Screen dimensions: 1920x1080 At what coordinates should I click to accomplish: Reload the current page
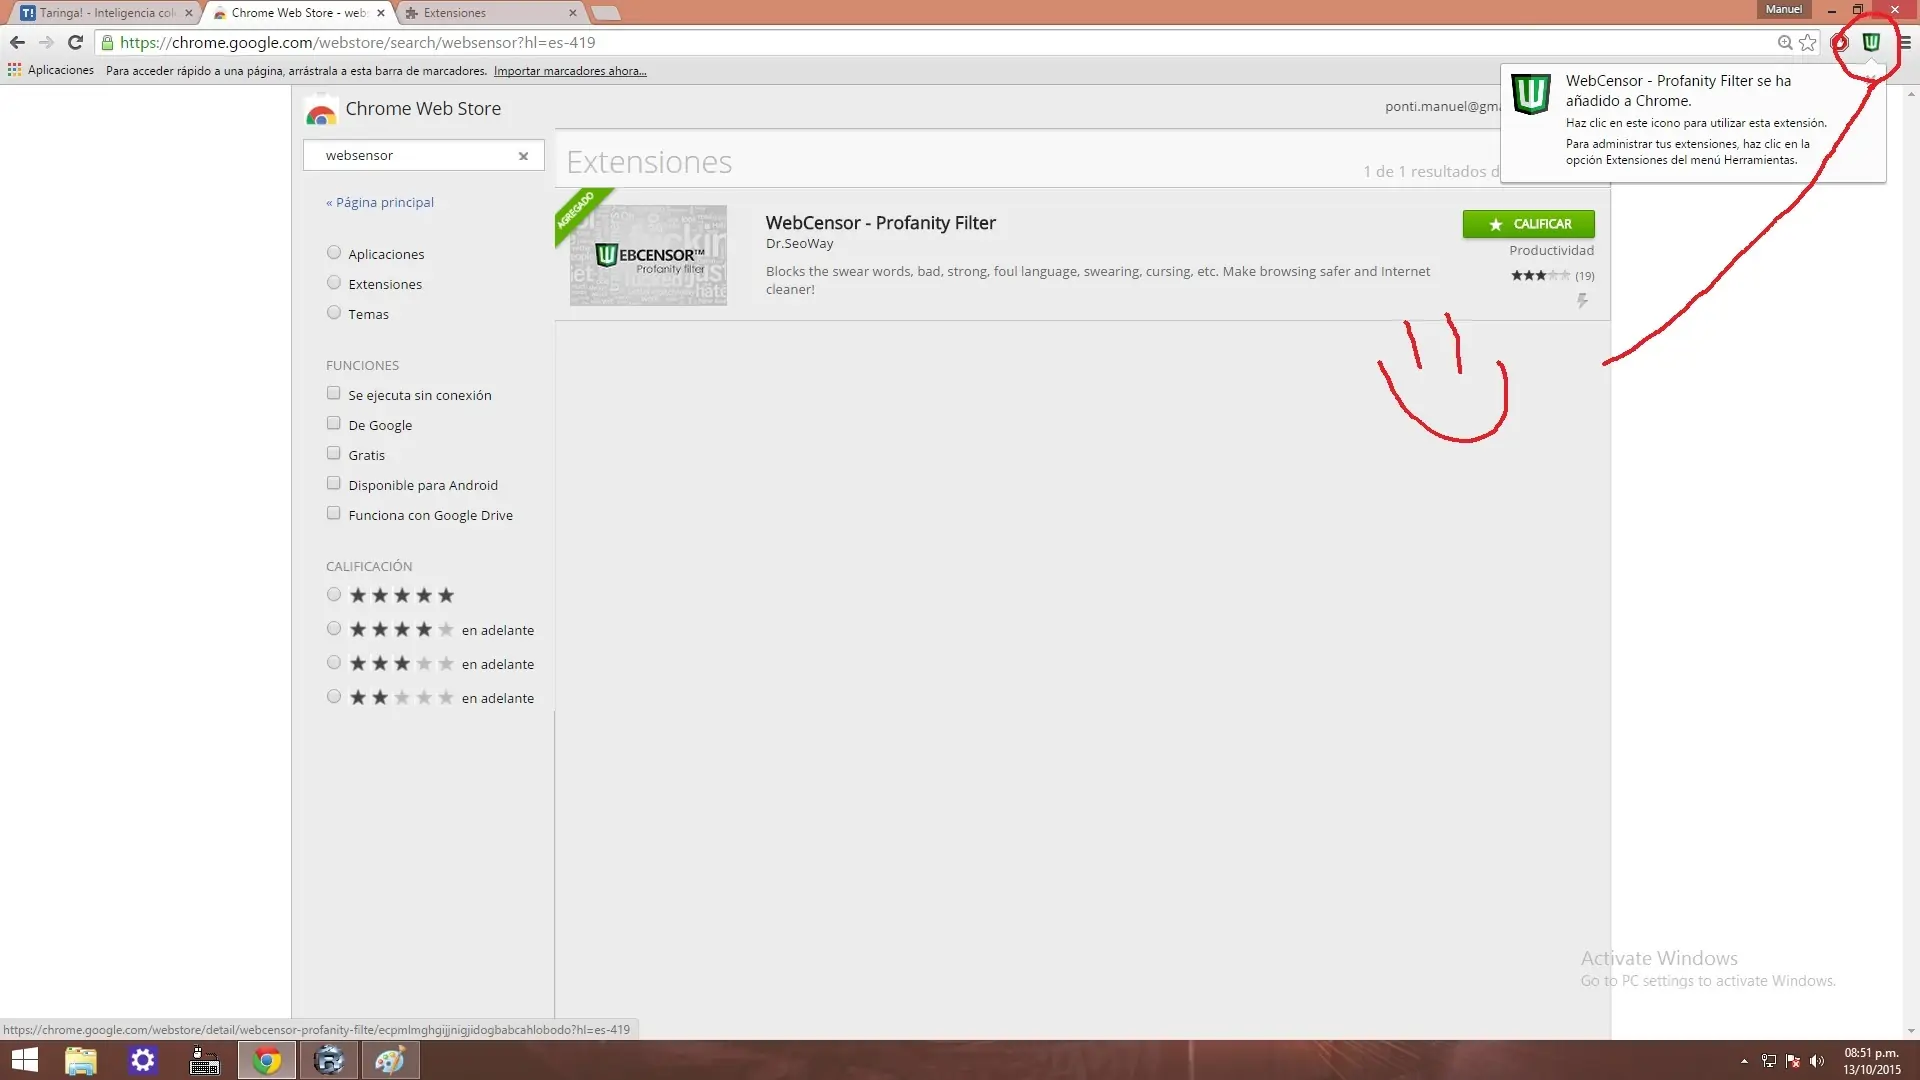pos(75,42)
